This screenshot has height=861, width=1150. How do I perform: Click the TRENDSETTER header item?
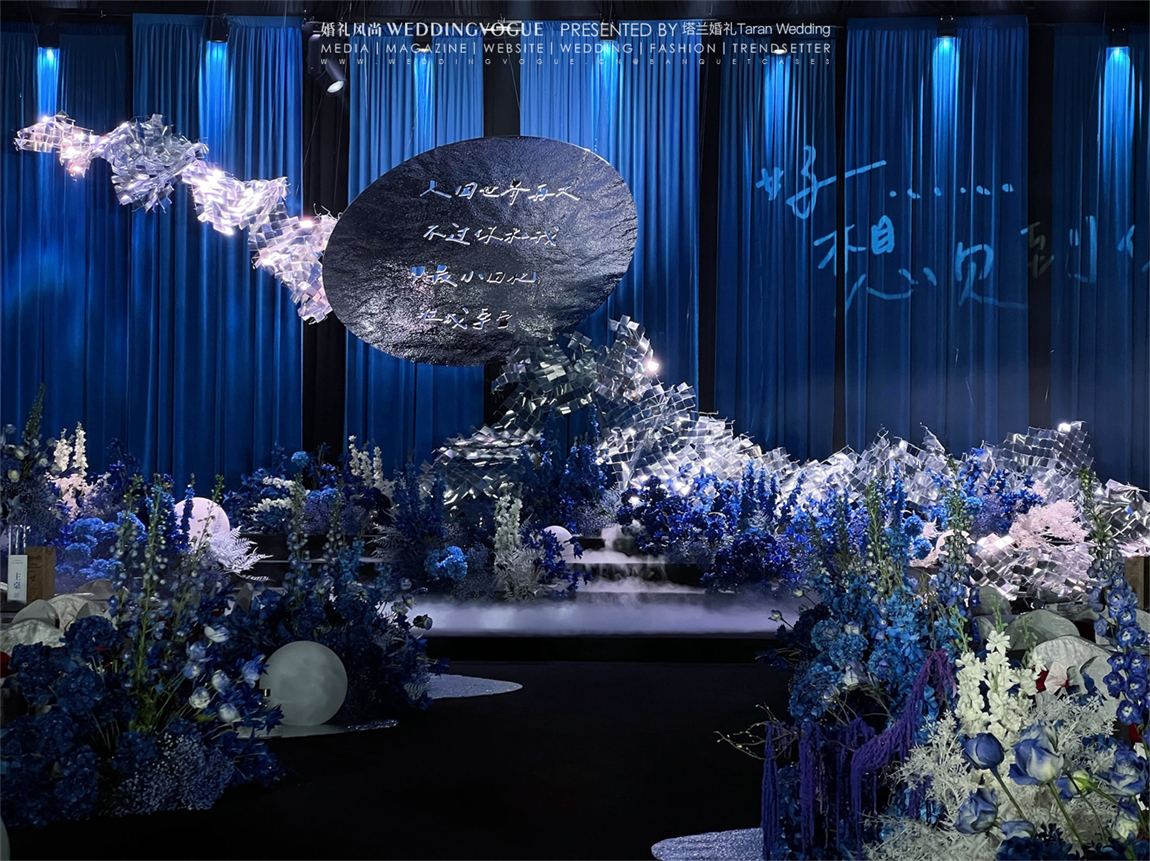pyautogui.click(x=781, y=47)
